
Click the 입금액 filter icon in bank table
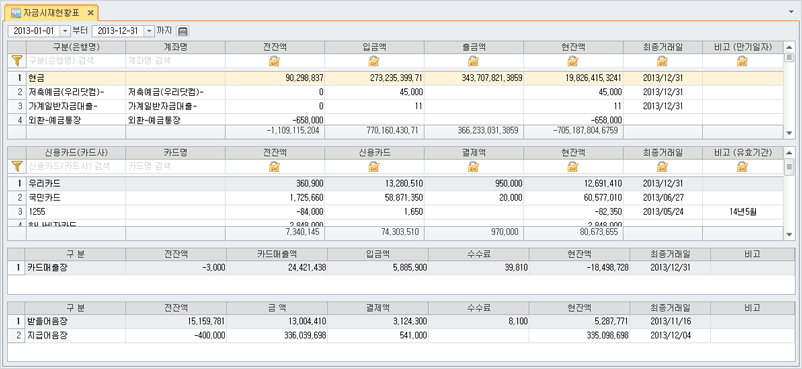pos(374,61)
